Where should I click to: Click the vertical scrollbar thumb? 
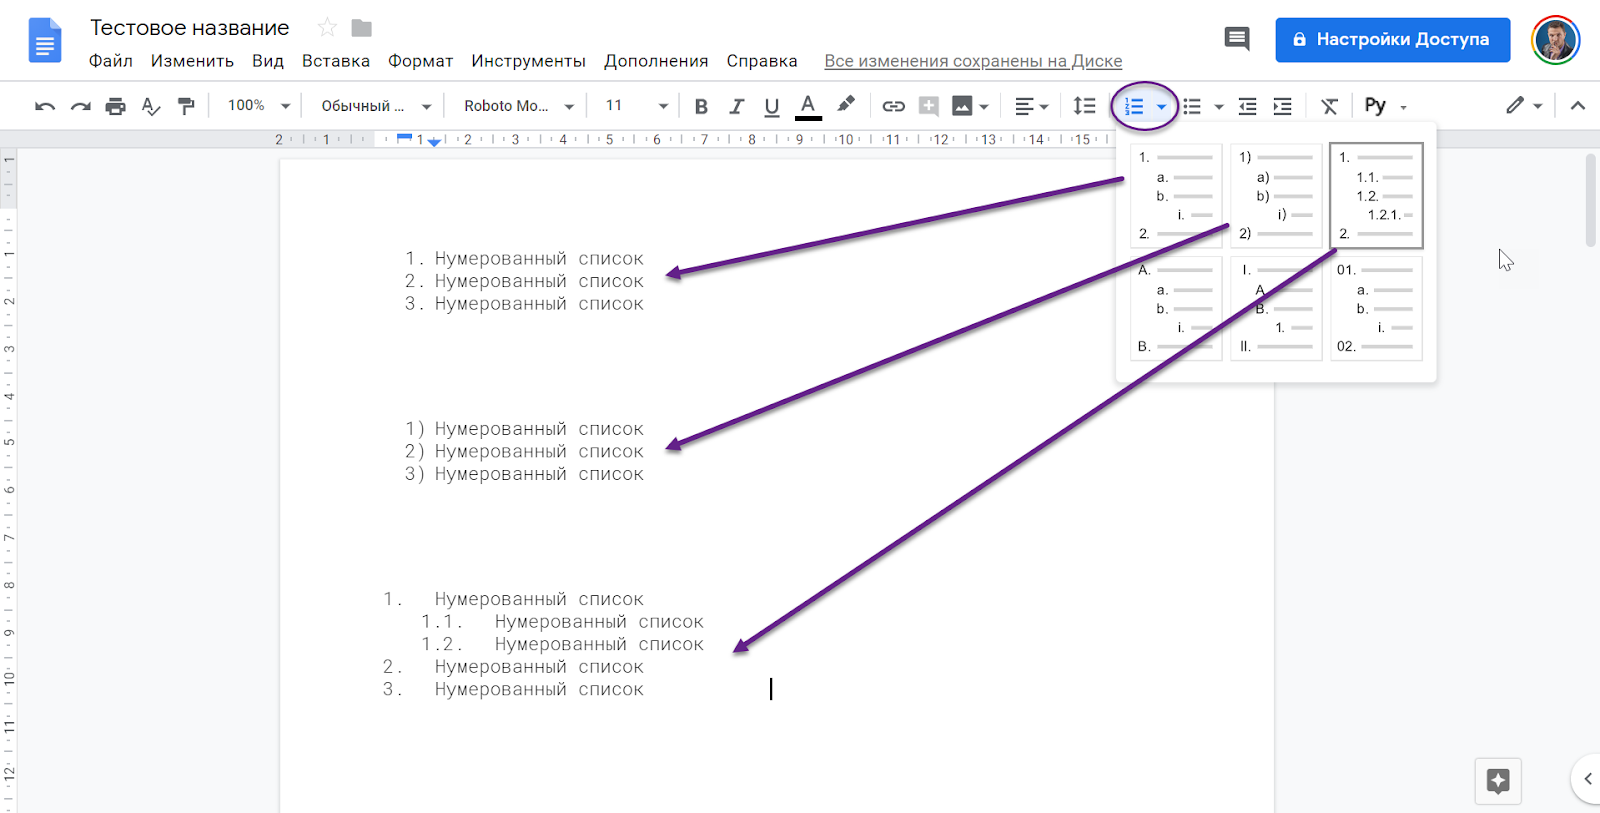point(1591,200)
